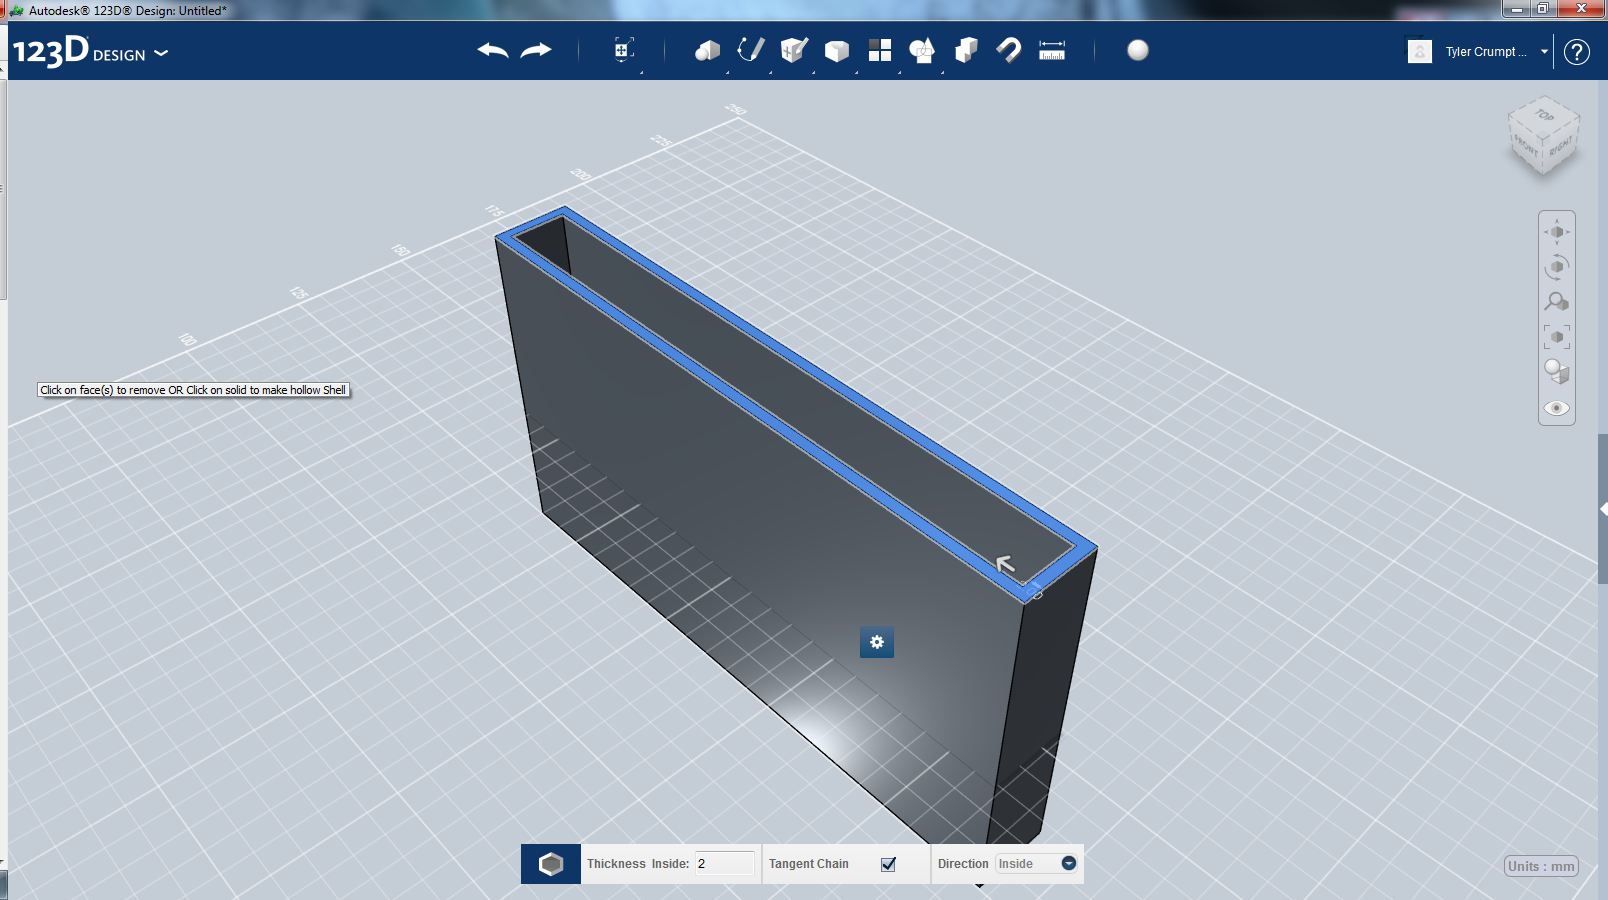
Task: Select the FRONT face of view cube
Action: click(1525, 145)
